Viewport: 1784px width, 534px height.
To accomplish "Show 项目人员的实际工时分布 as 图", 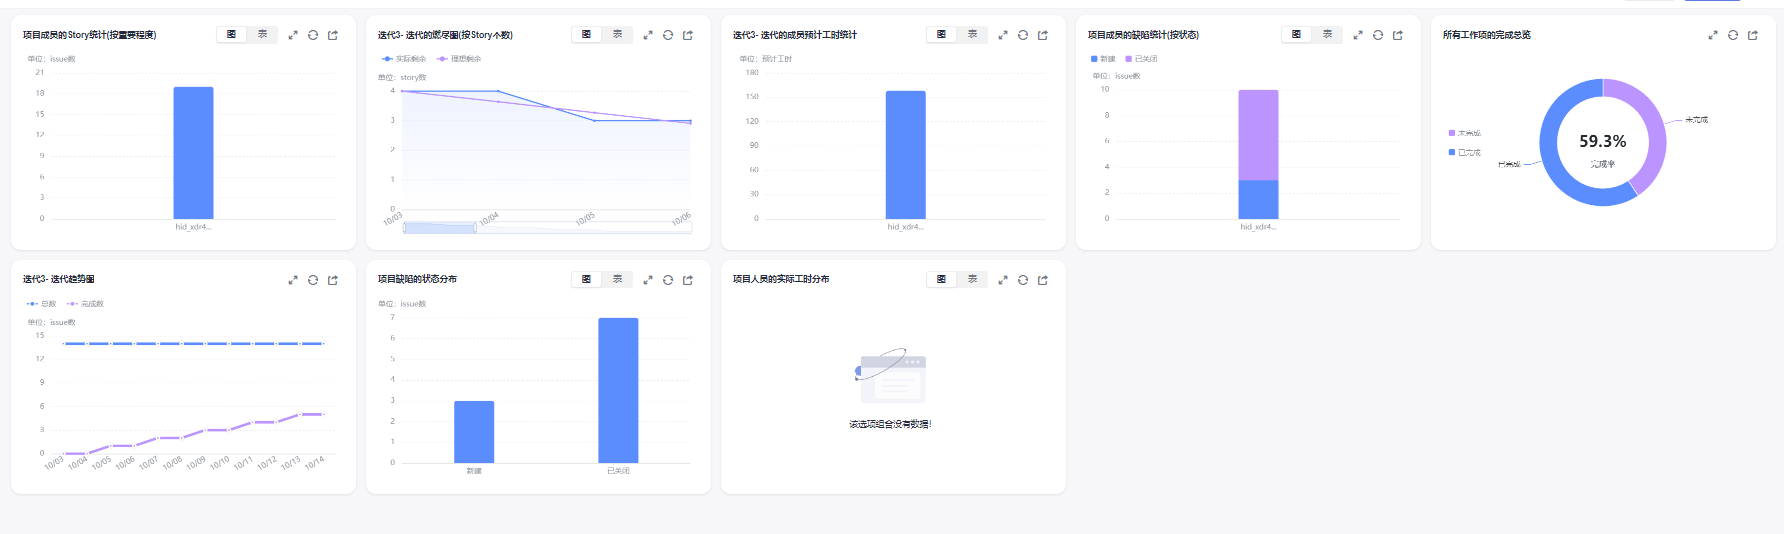I will (942, 280).
